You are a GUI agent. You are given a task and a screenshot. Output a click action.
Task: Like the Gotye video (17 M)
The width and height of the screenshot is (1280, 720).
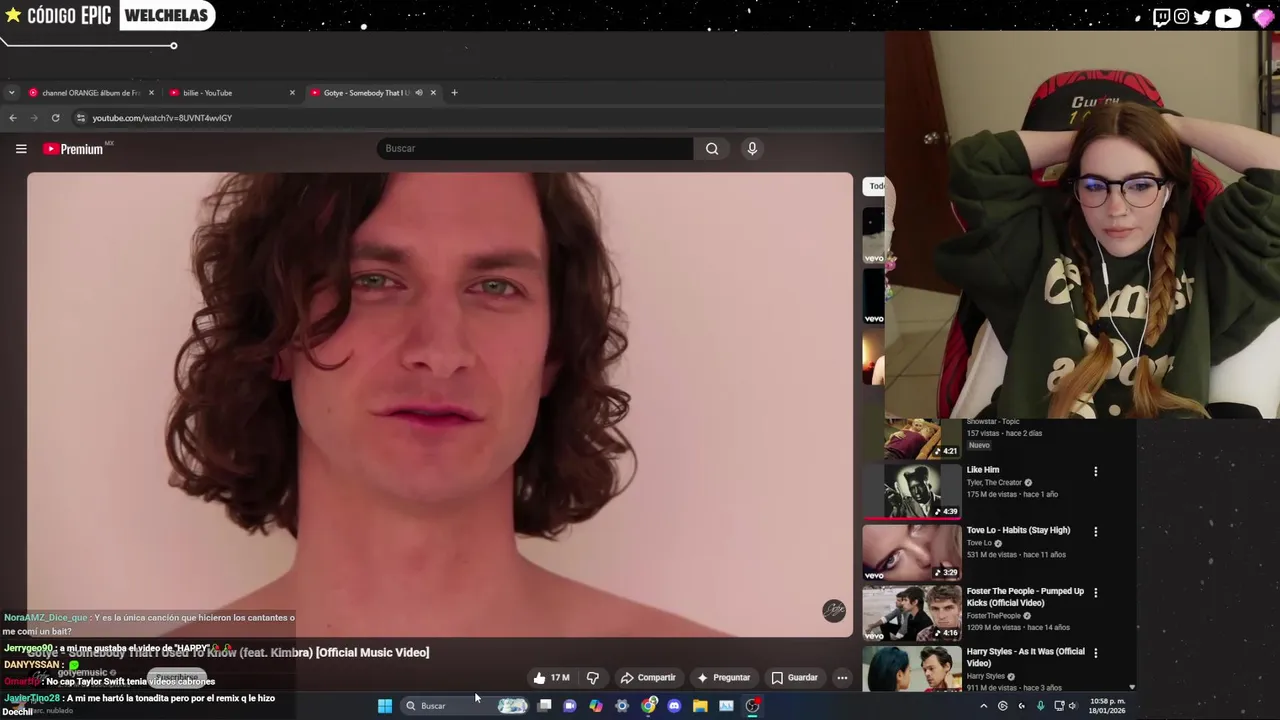551,678
